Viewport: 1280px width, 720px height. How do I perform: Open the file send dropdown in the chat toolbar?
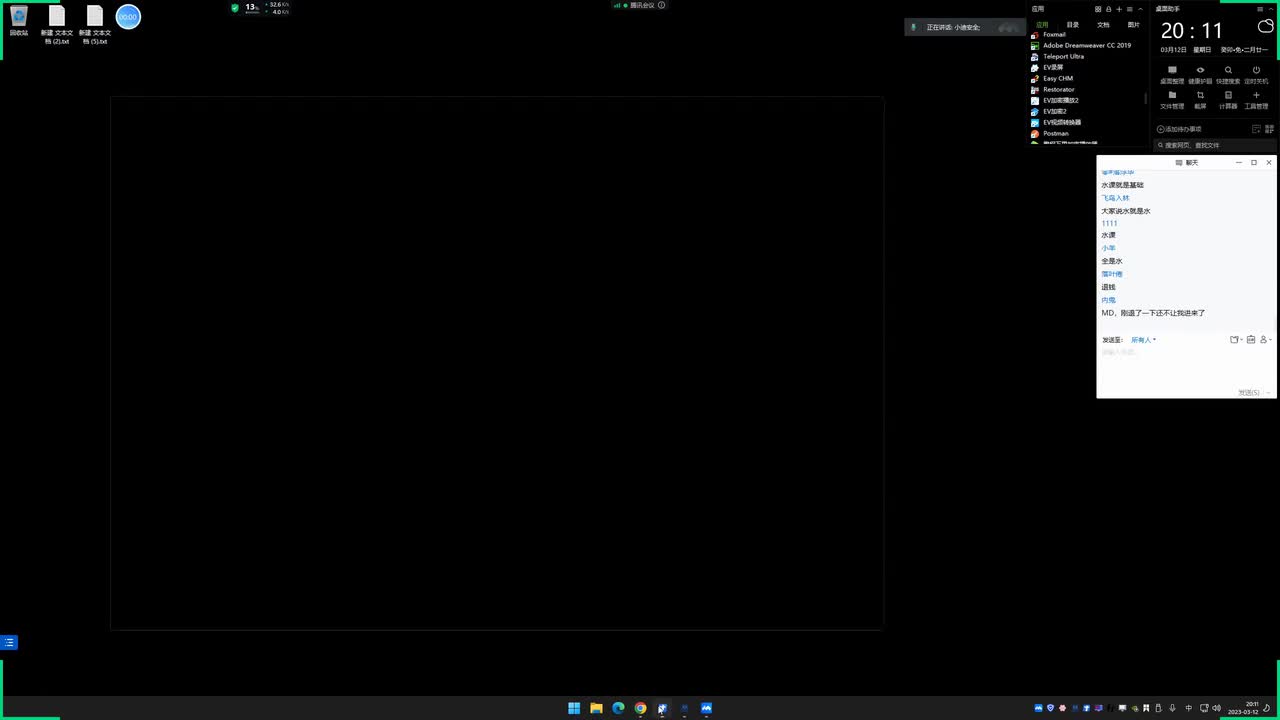(1236, 340)
